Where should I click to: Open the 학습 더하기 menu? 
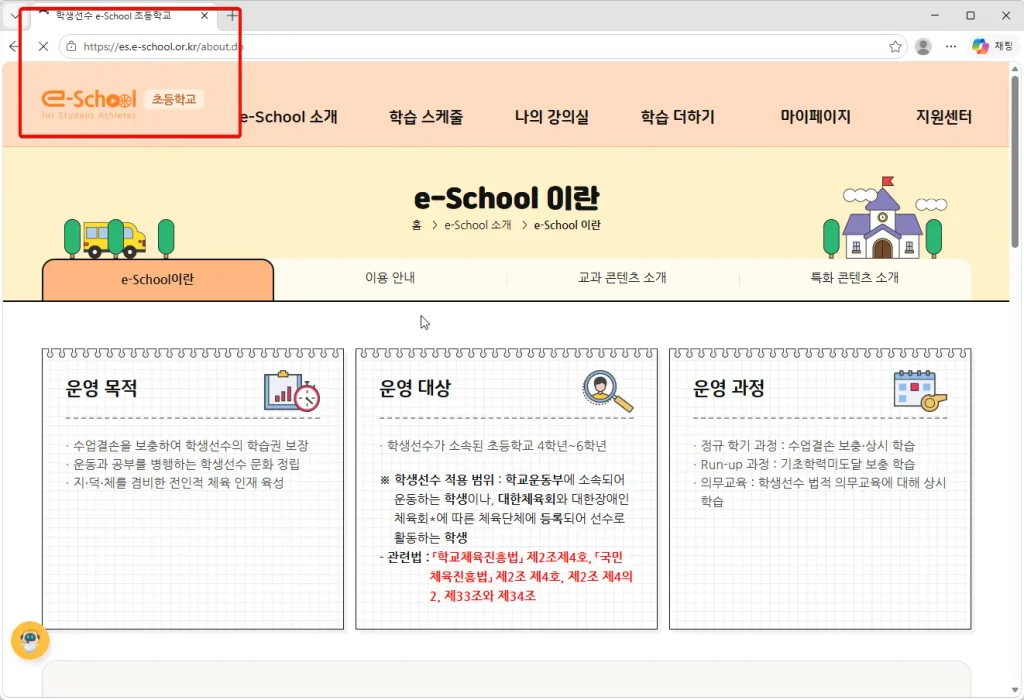point(677,117)
